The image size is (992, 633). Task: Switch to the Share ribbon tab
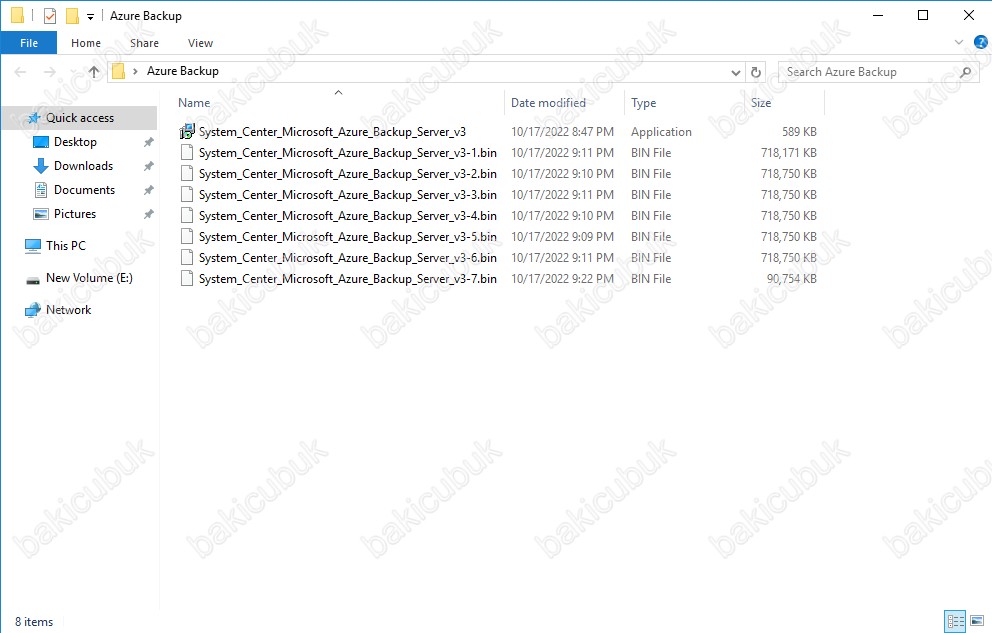click(x=144, y=43)
